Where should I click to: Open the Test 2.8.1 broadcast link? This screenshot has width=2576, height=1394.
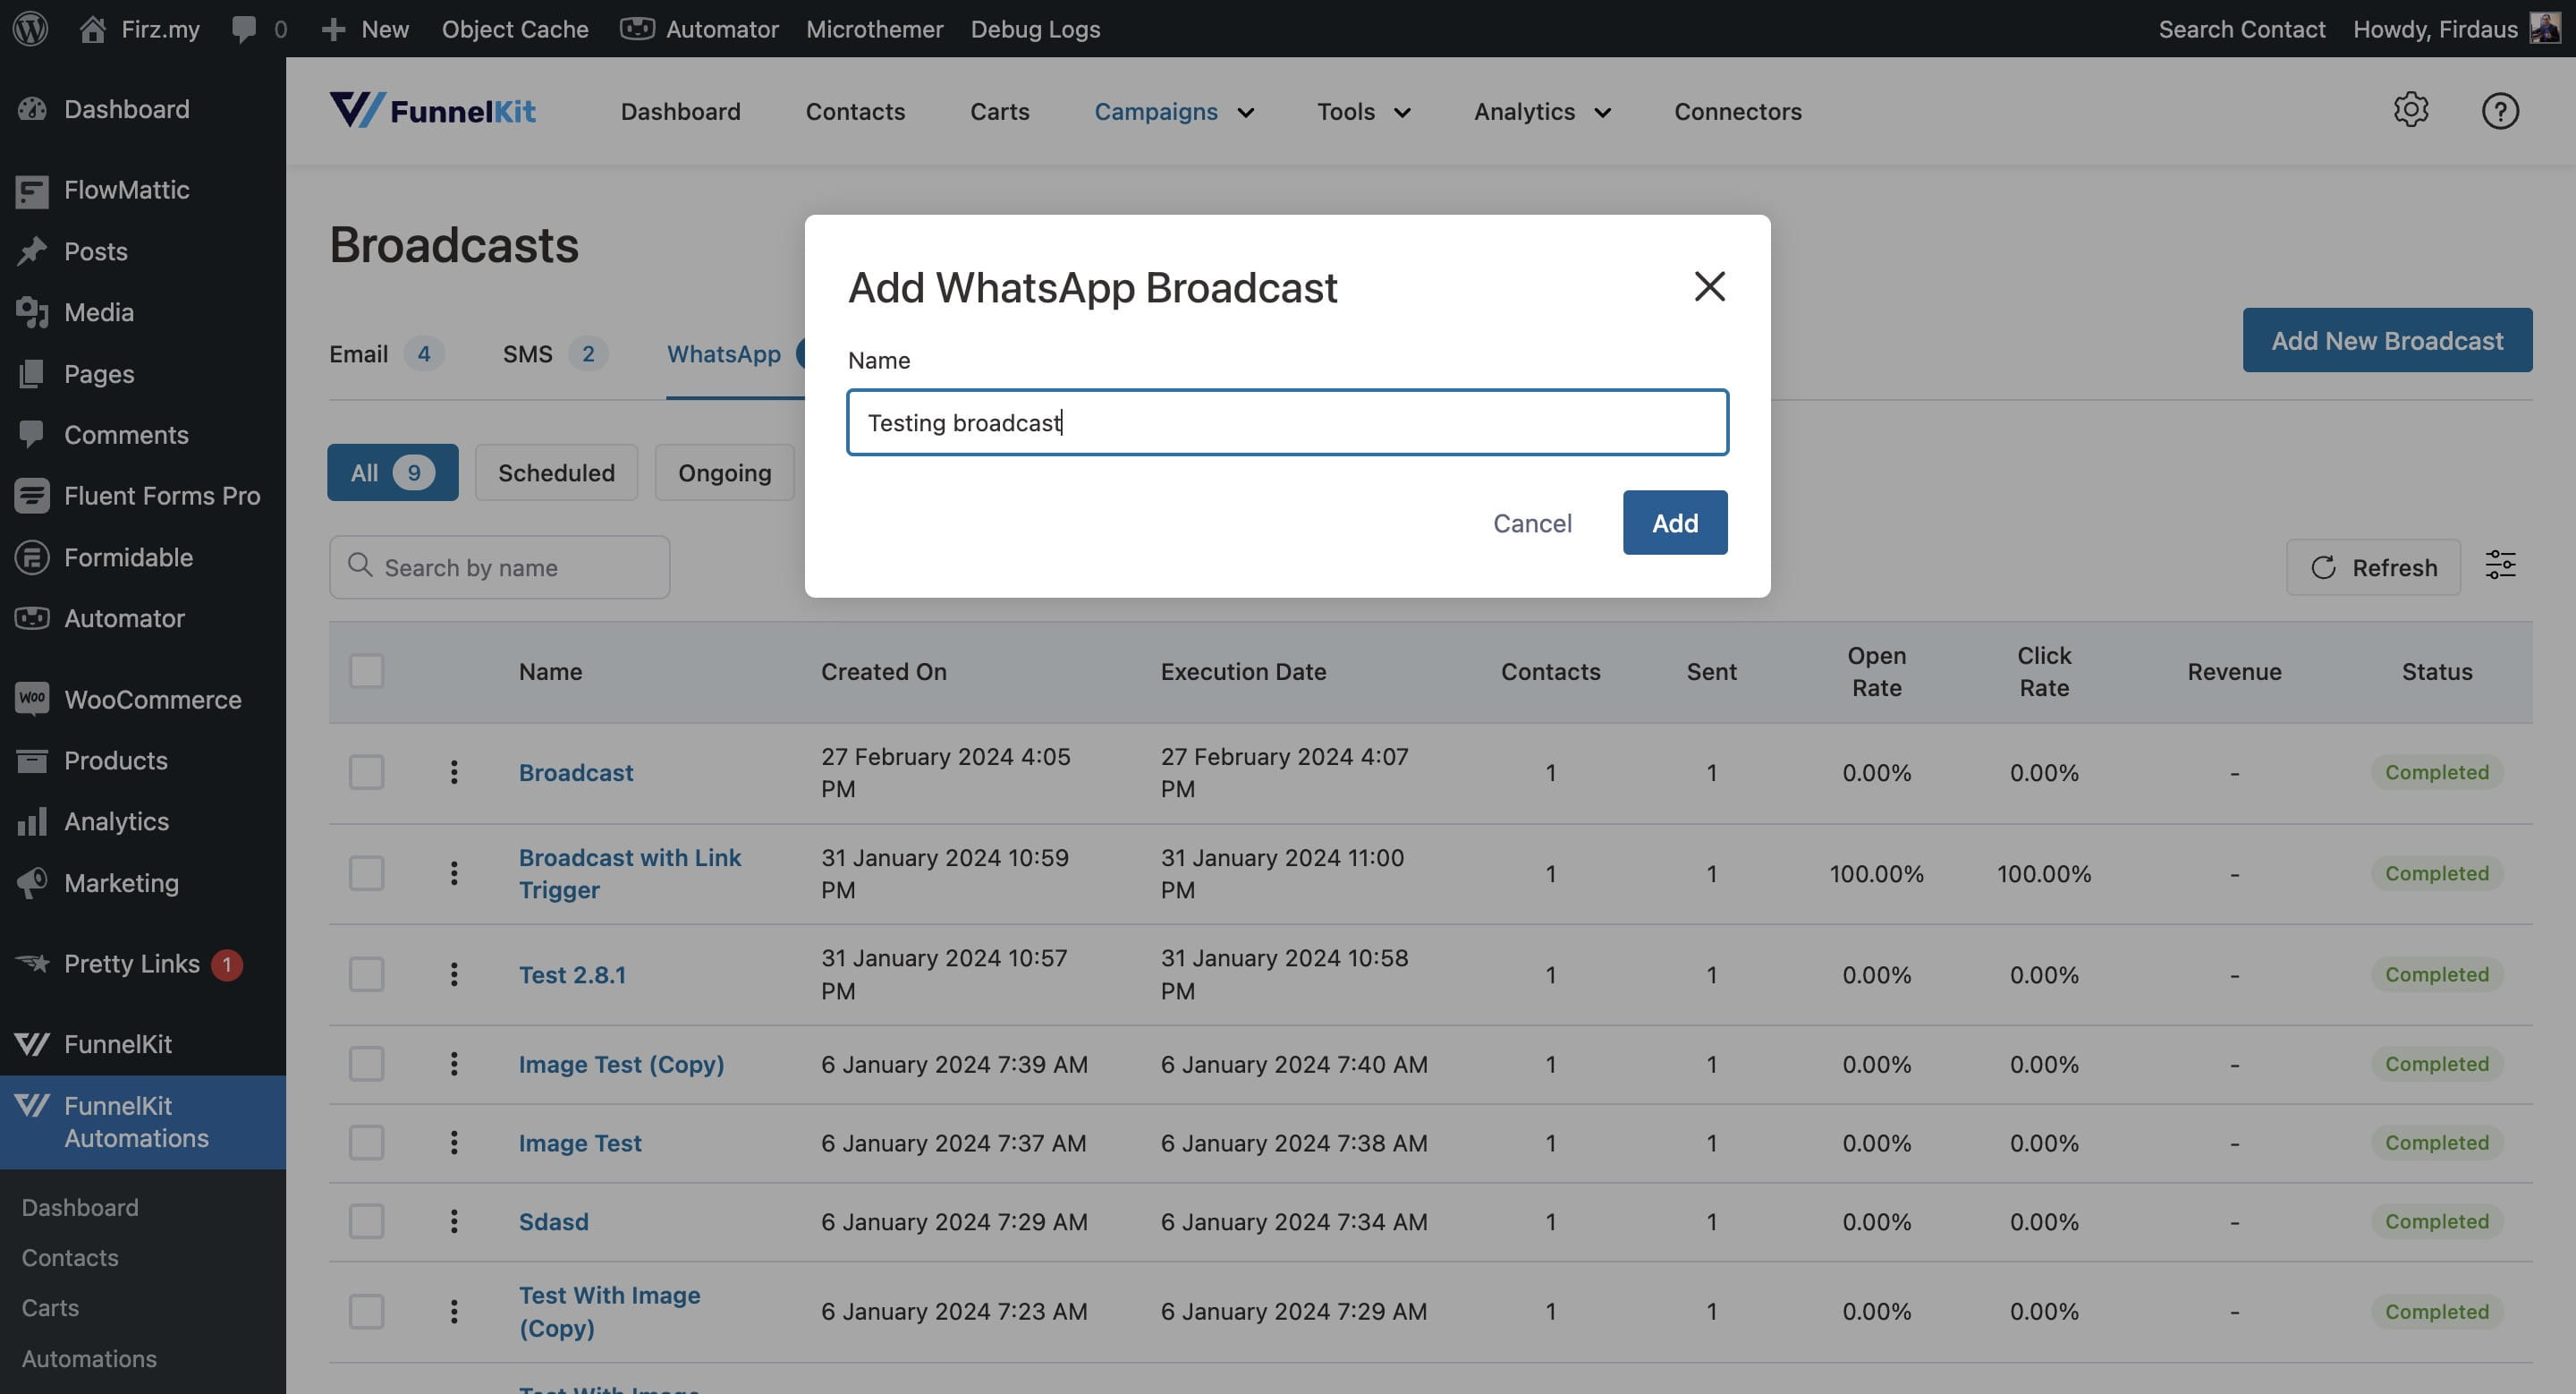572,974
